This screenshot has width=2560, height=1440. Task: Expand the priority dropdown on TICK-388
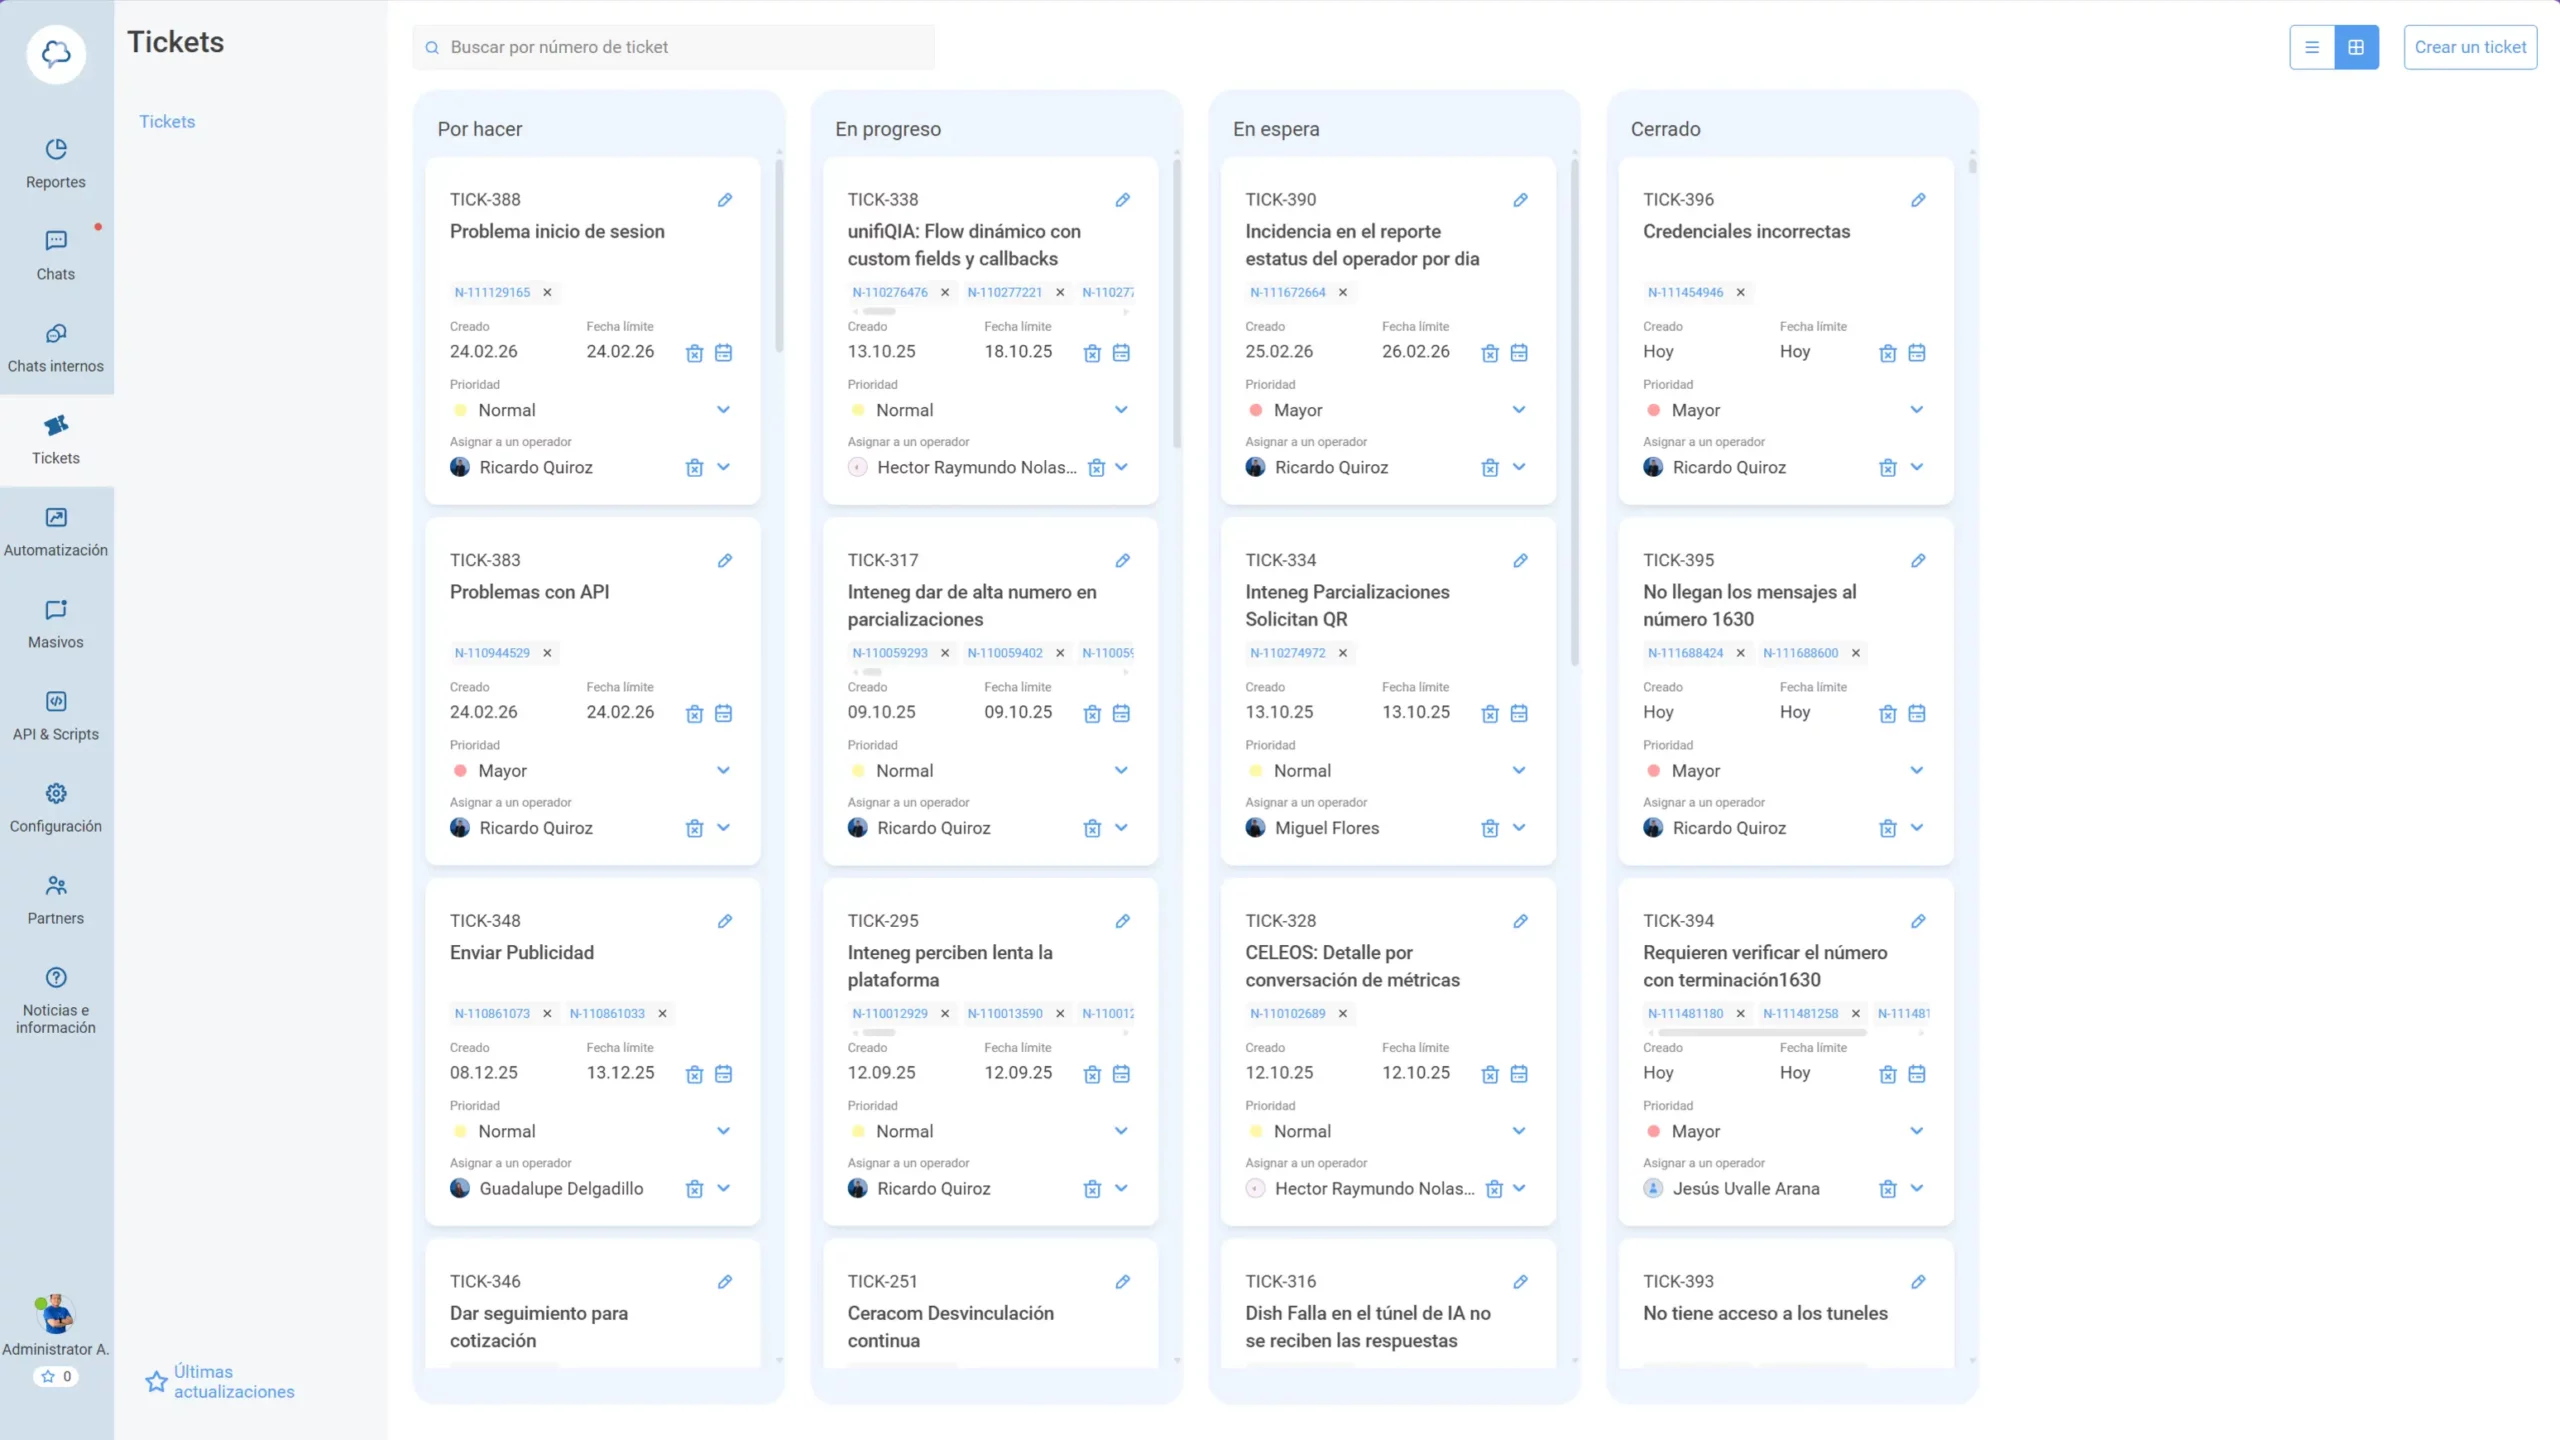(x=723, y=410)
